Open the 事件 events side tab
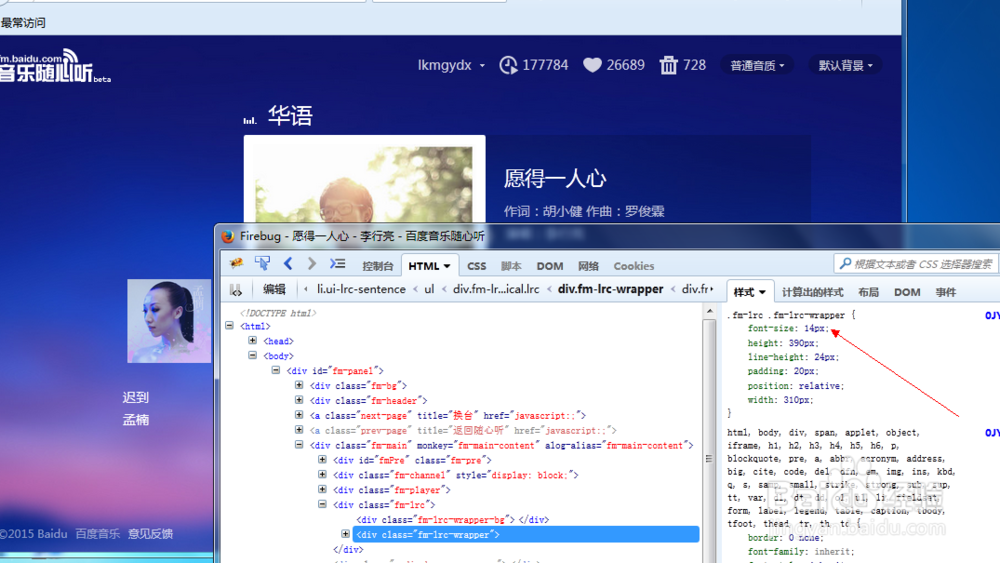 [x=946, y=292]
